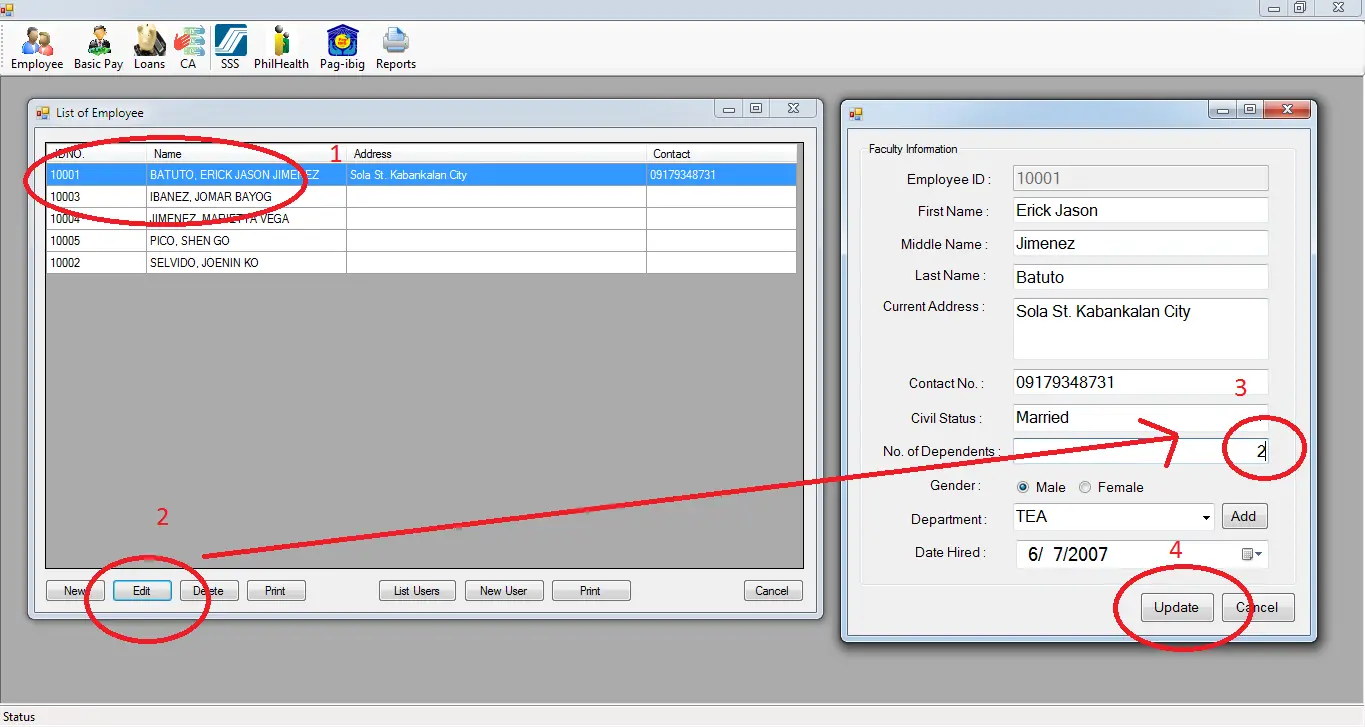This screenshot has width=1365, height=727.
Task: Open the Date Hired calendar dropdown
Action: (1252, 554)
